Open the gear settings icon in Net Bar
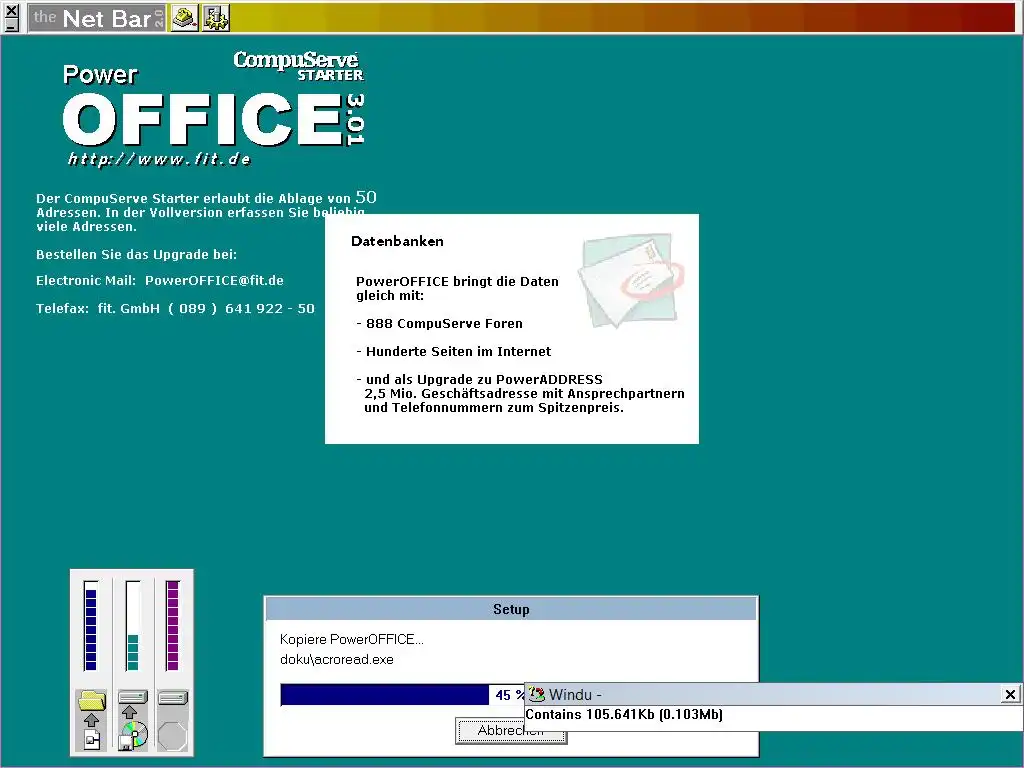This screenshot has height=768, width=1024. coord(216,18)
